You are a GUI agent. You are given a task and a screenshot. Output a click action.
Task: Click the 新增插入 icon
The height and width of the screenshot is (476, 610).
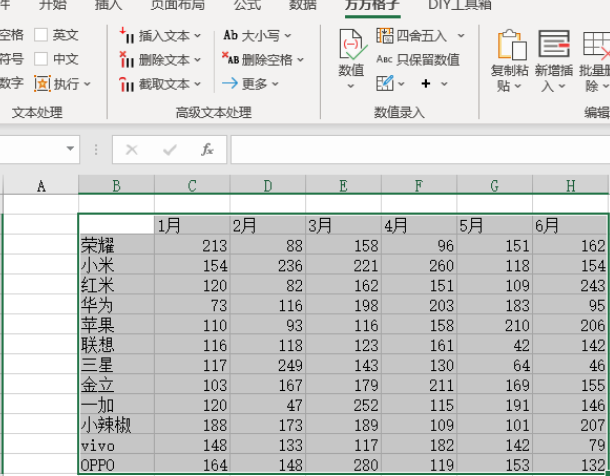[554, 44]
